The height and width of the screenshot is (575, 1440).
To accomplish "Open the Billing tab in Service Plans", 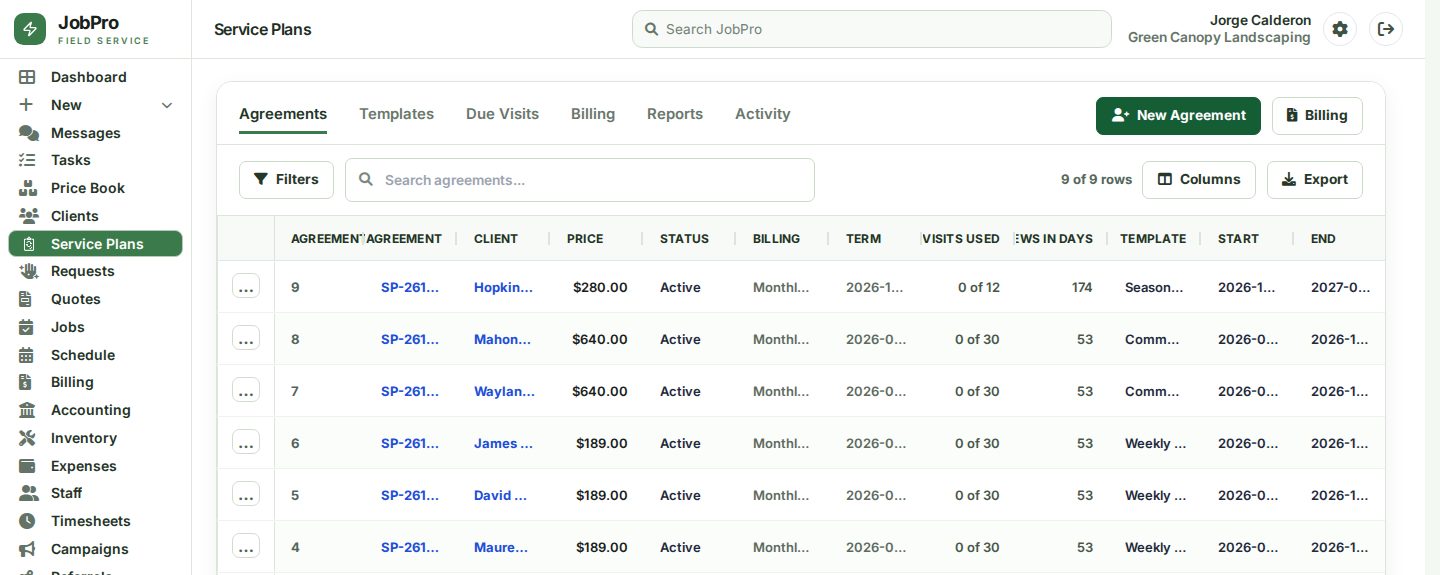I will click(x=593, y=114).
